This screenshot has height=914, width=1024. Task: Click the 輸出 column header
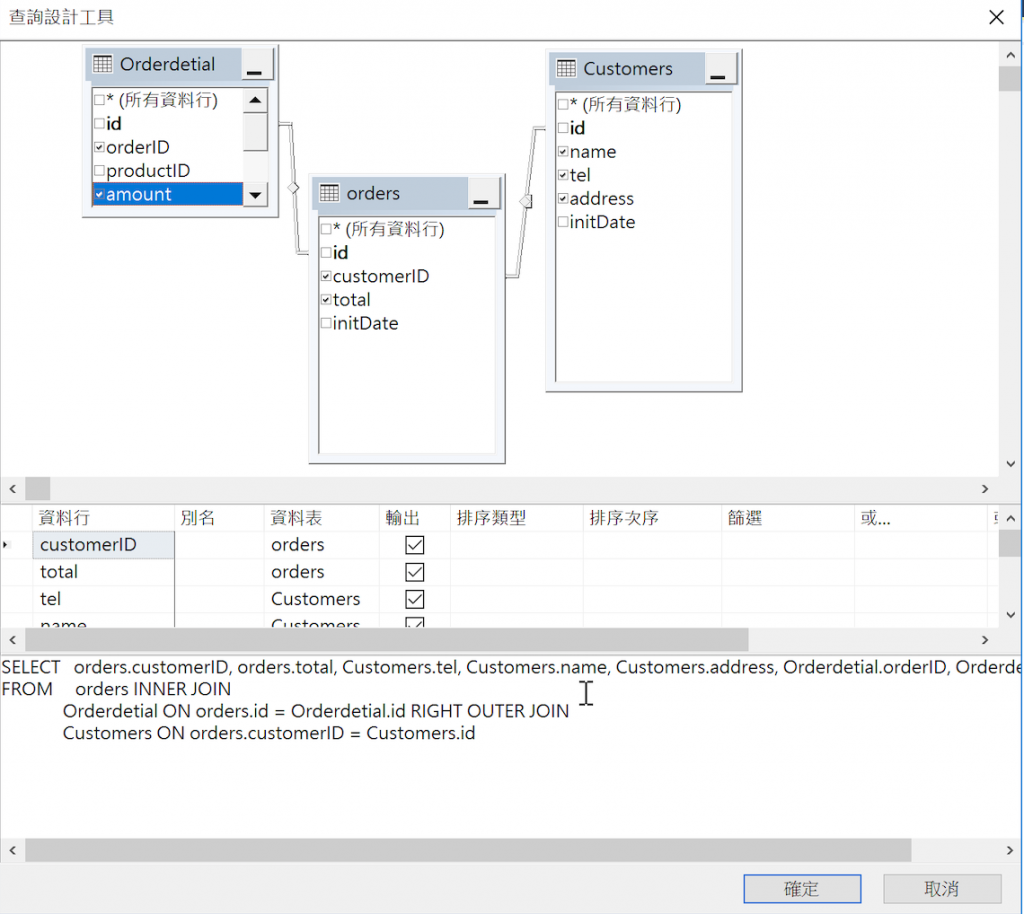click(415, 518)
